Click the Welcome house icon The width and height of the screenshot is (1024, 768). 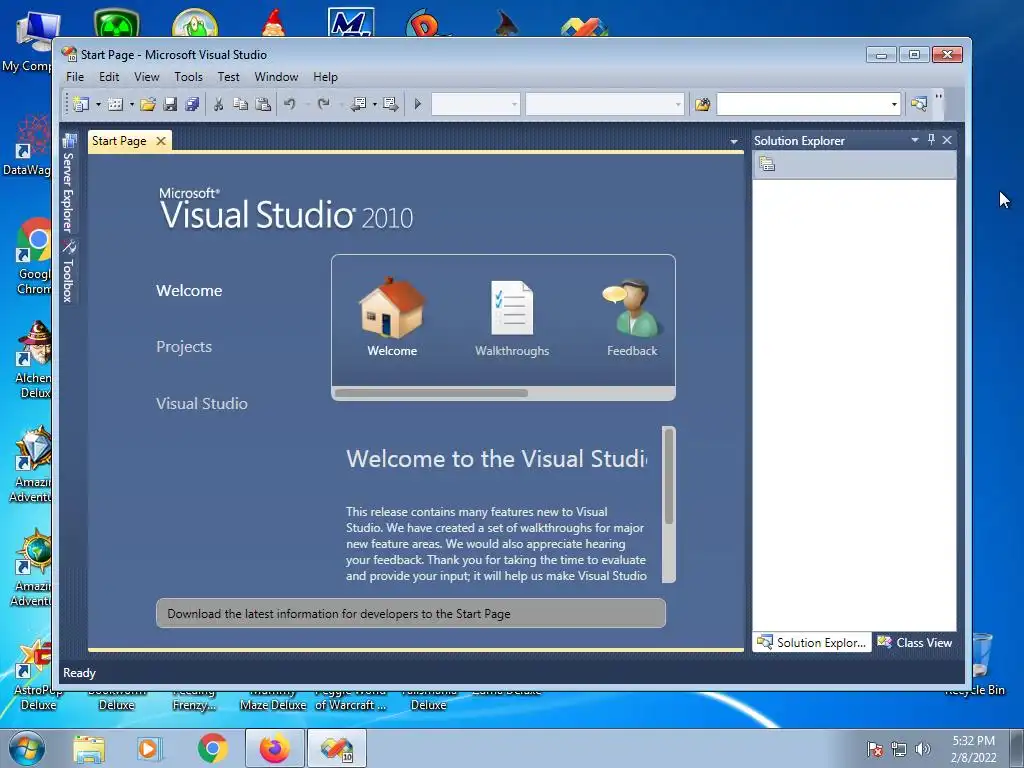pos(392,308)
